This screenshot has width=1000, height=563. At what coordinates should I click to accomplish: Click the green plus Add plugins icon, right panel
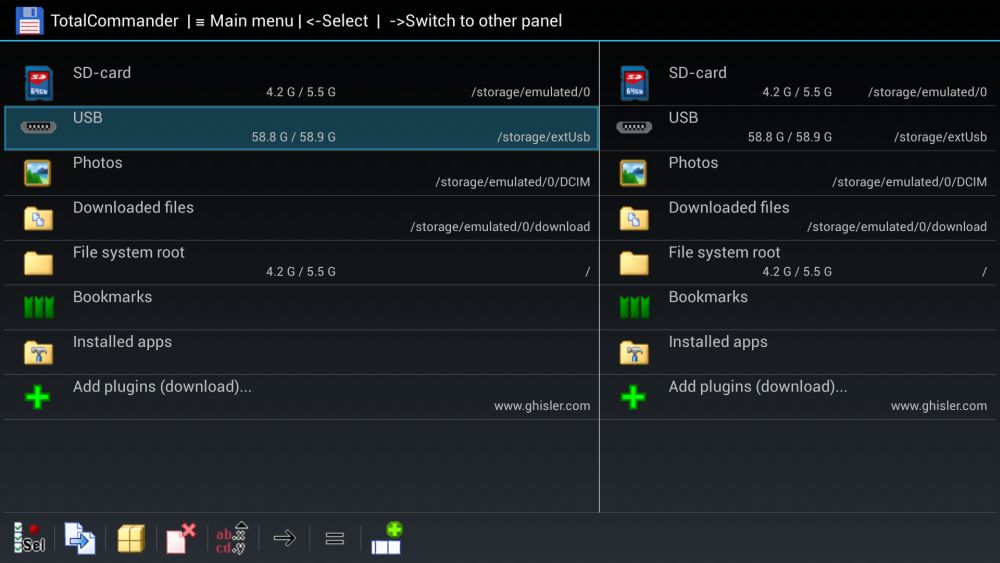(633, 397)
